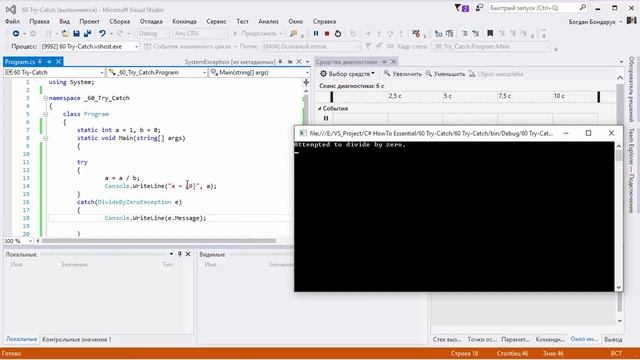640x360 pixels.
Task: Open the Анализ menu
Action: pos(268,21)
